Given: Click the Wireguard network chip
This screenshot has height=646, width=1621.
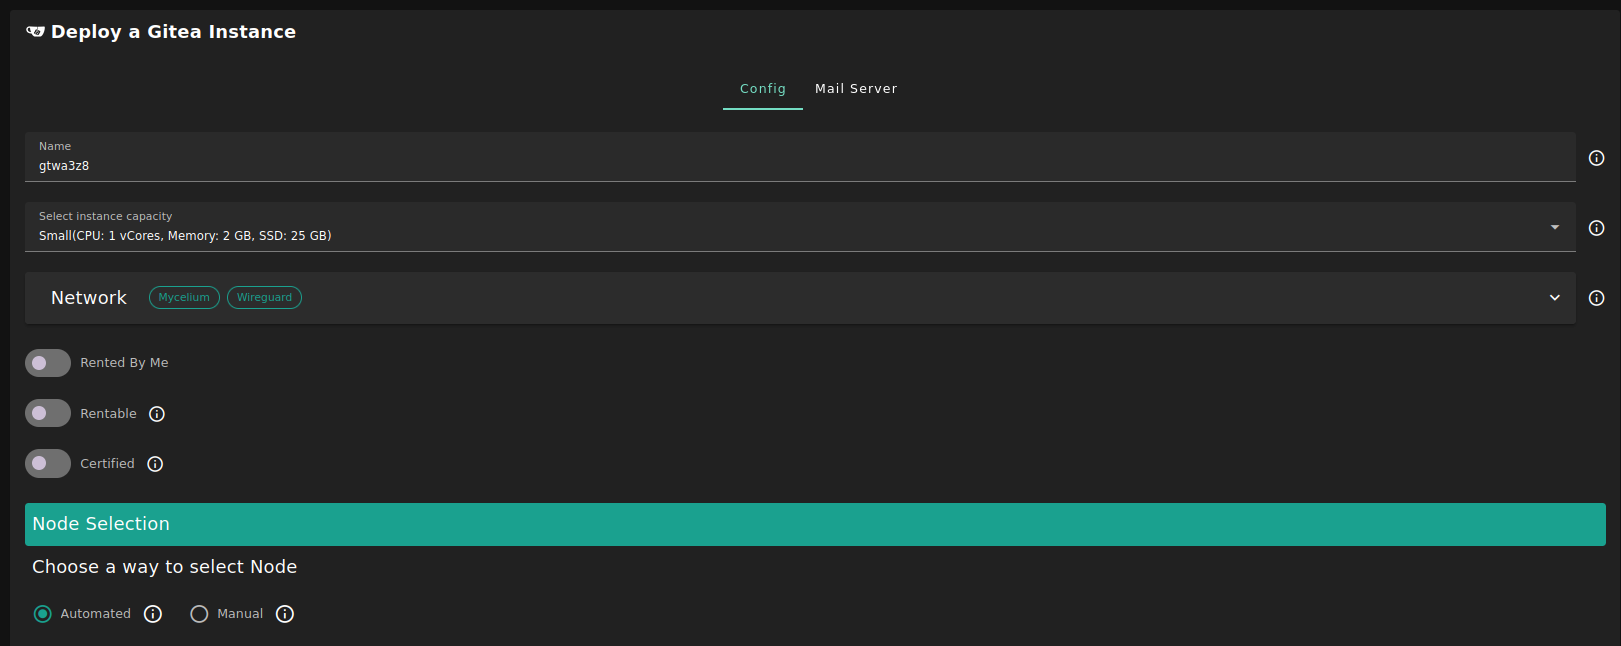Looking at the screenshot, I should [264, 298].
